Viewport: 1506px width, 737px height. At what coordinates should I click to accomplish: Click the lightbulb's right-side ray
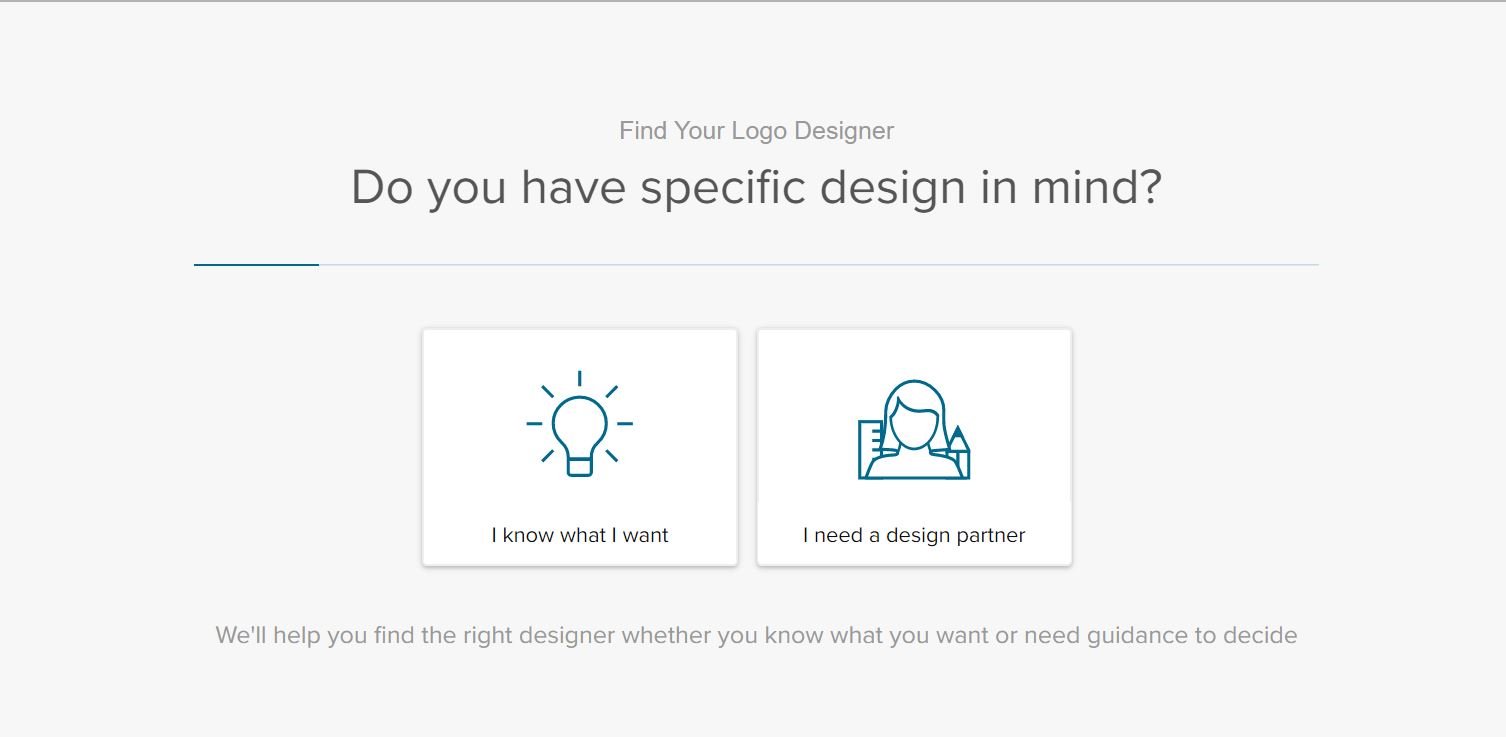(625, 424)
